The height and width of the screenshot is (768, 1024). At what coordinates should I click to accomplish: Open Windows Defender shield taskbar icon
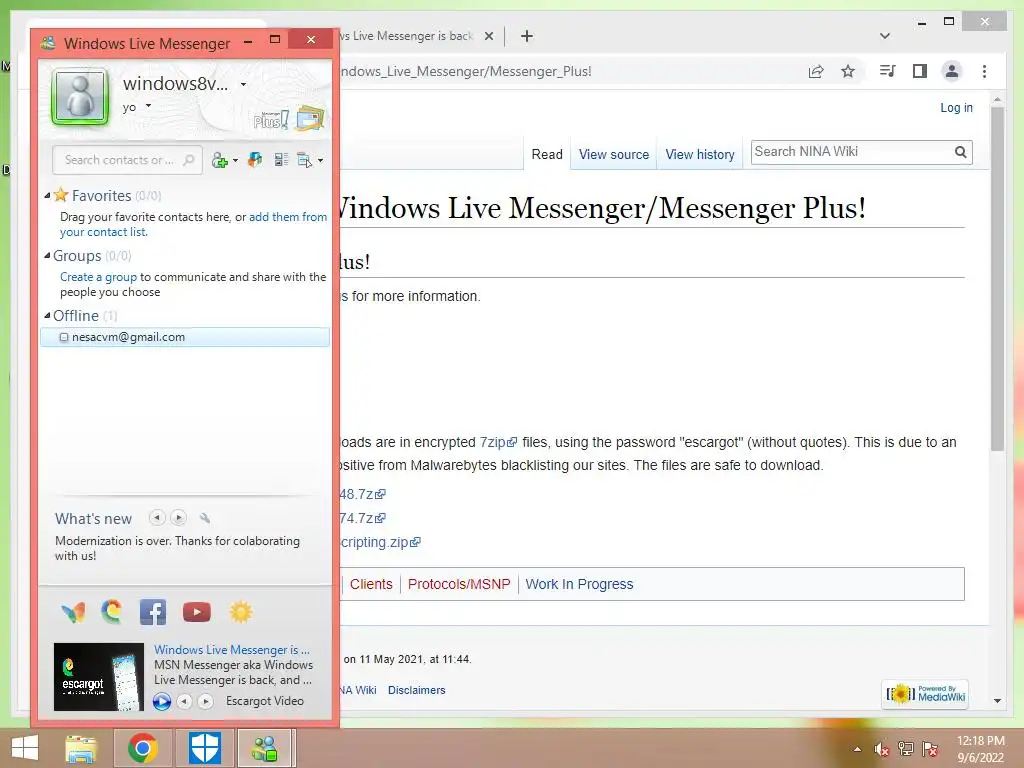(204, 748)
